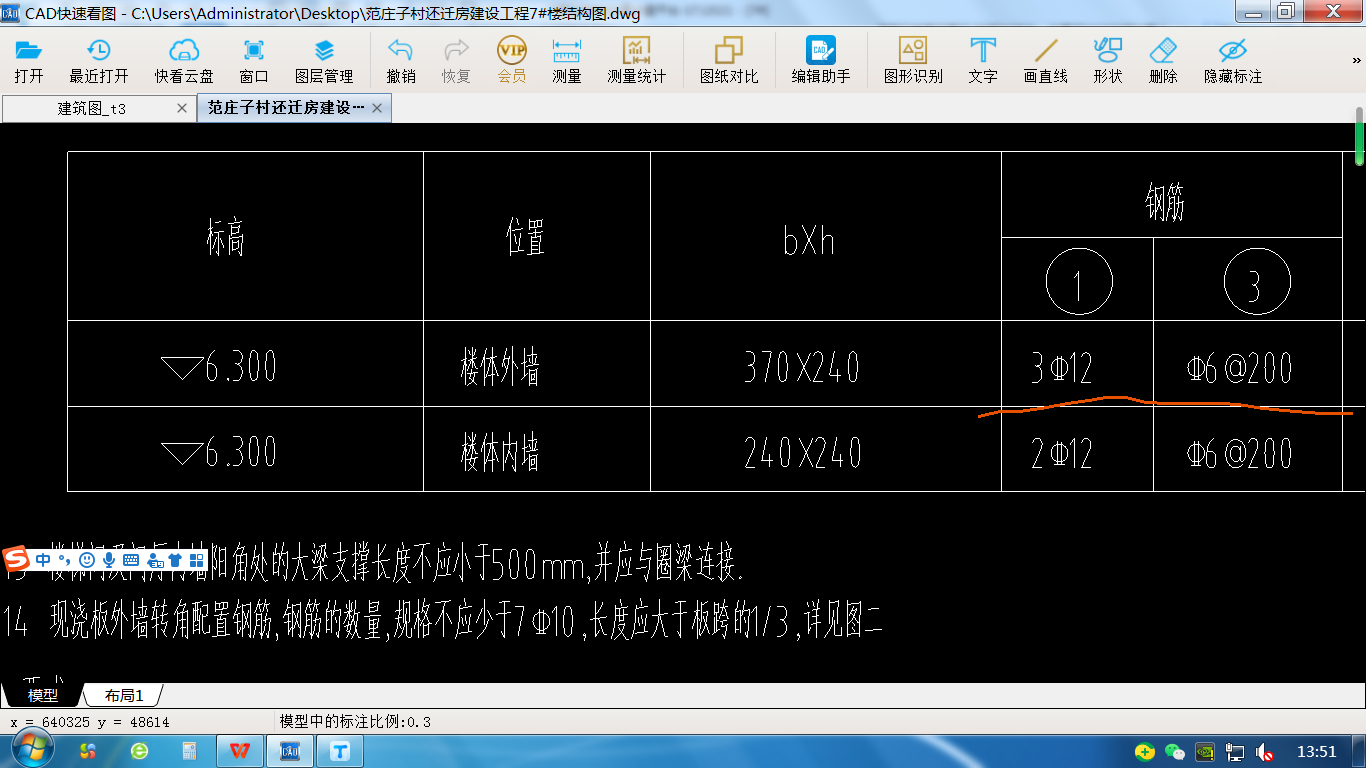Open the Sogou toolbox grid icon
Screen dimensions: 1366x768
(197, 559)
